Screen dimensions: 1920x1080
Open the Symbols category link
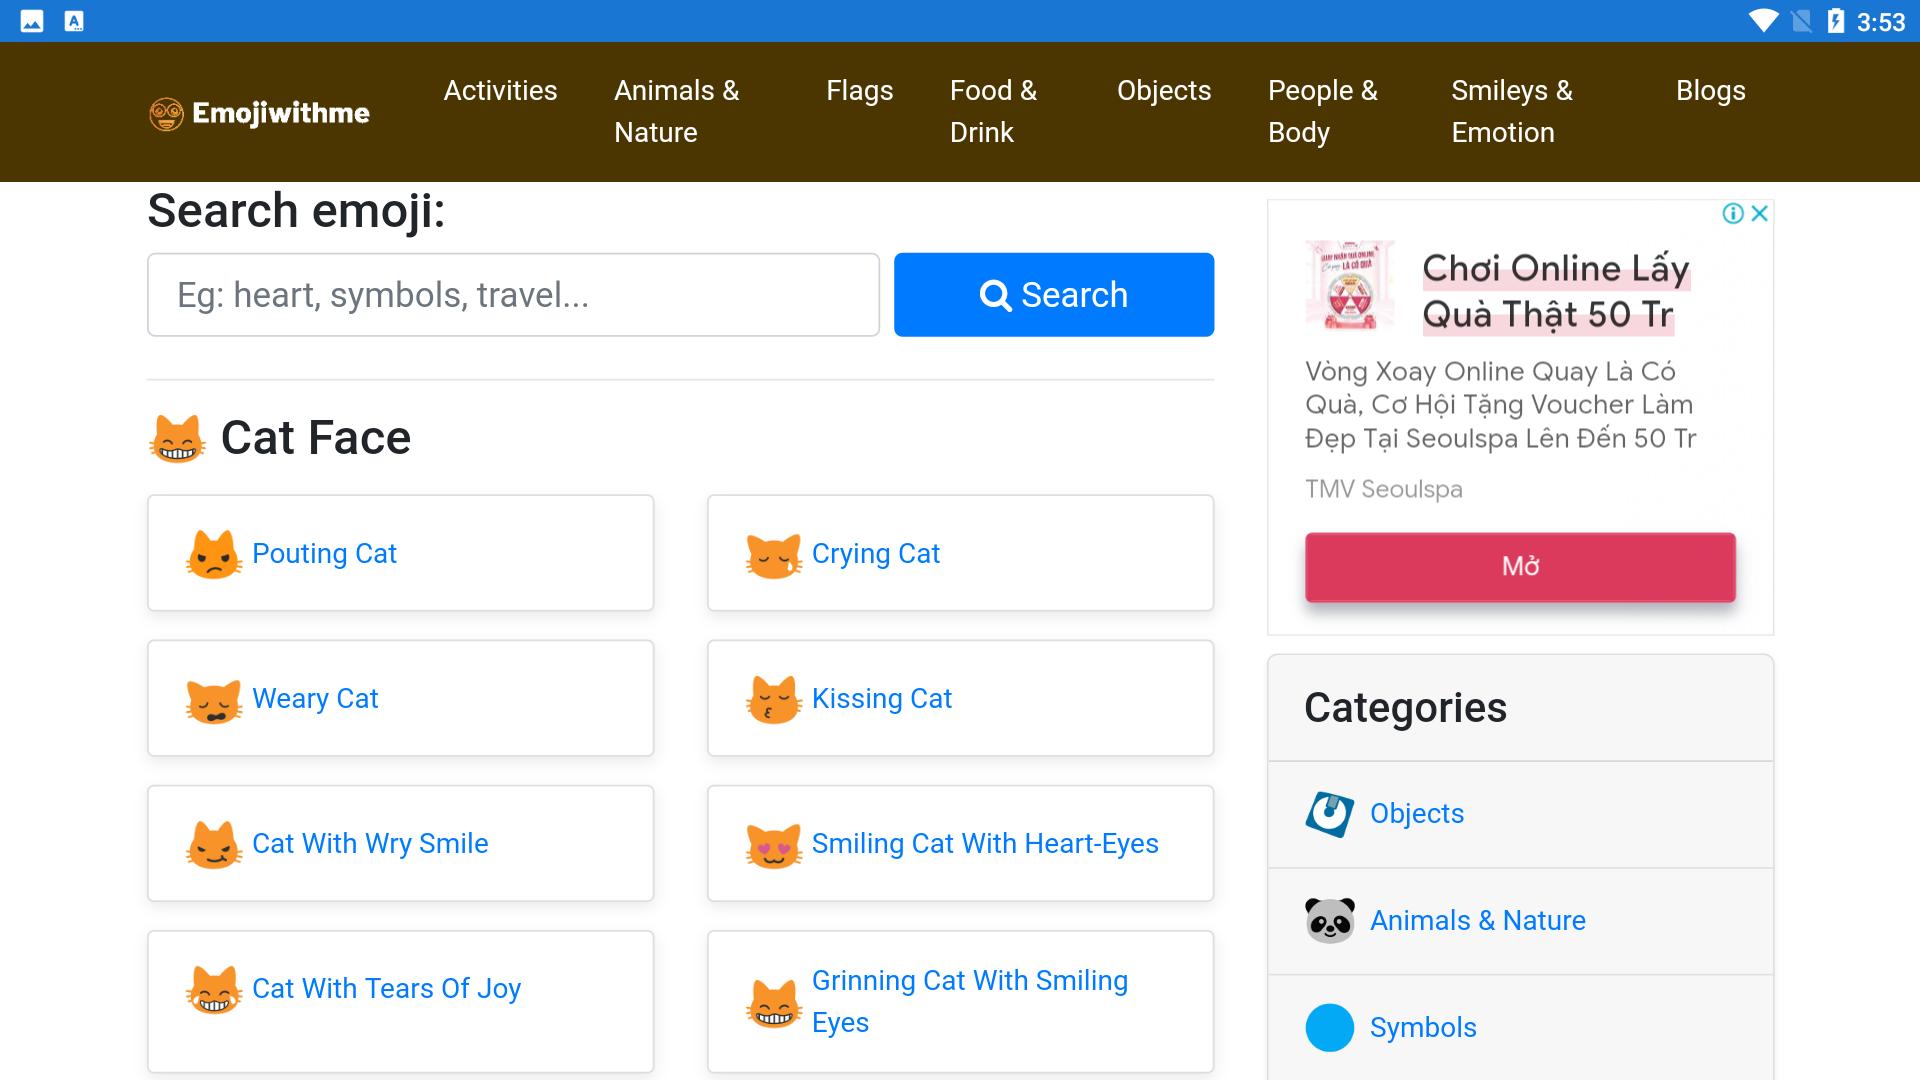pos(1423,1028)
